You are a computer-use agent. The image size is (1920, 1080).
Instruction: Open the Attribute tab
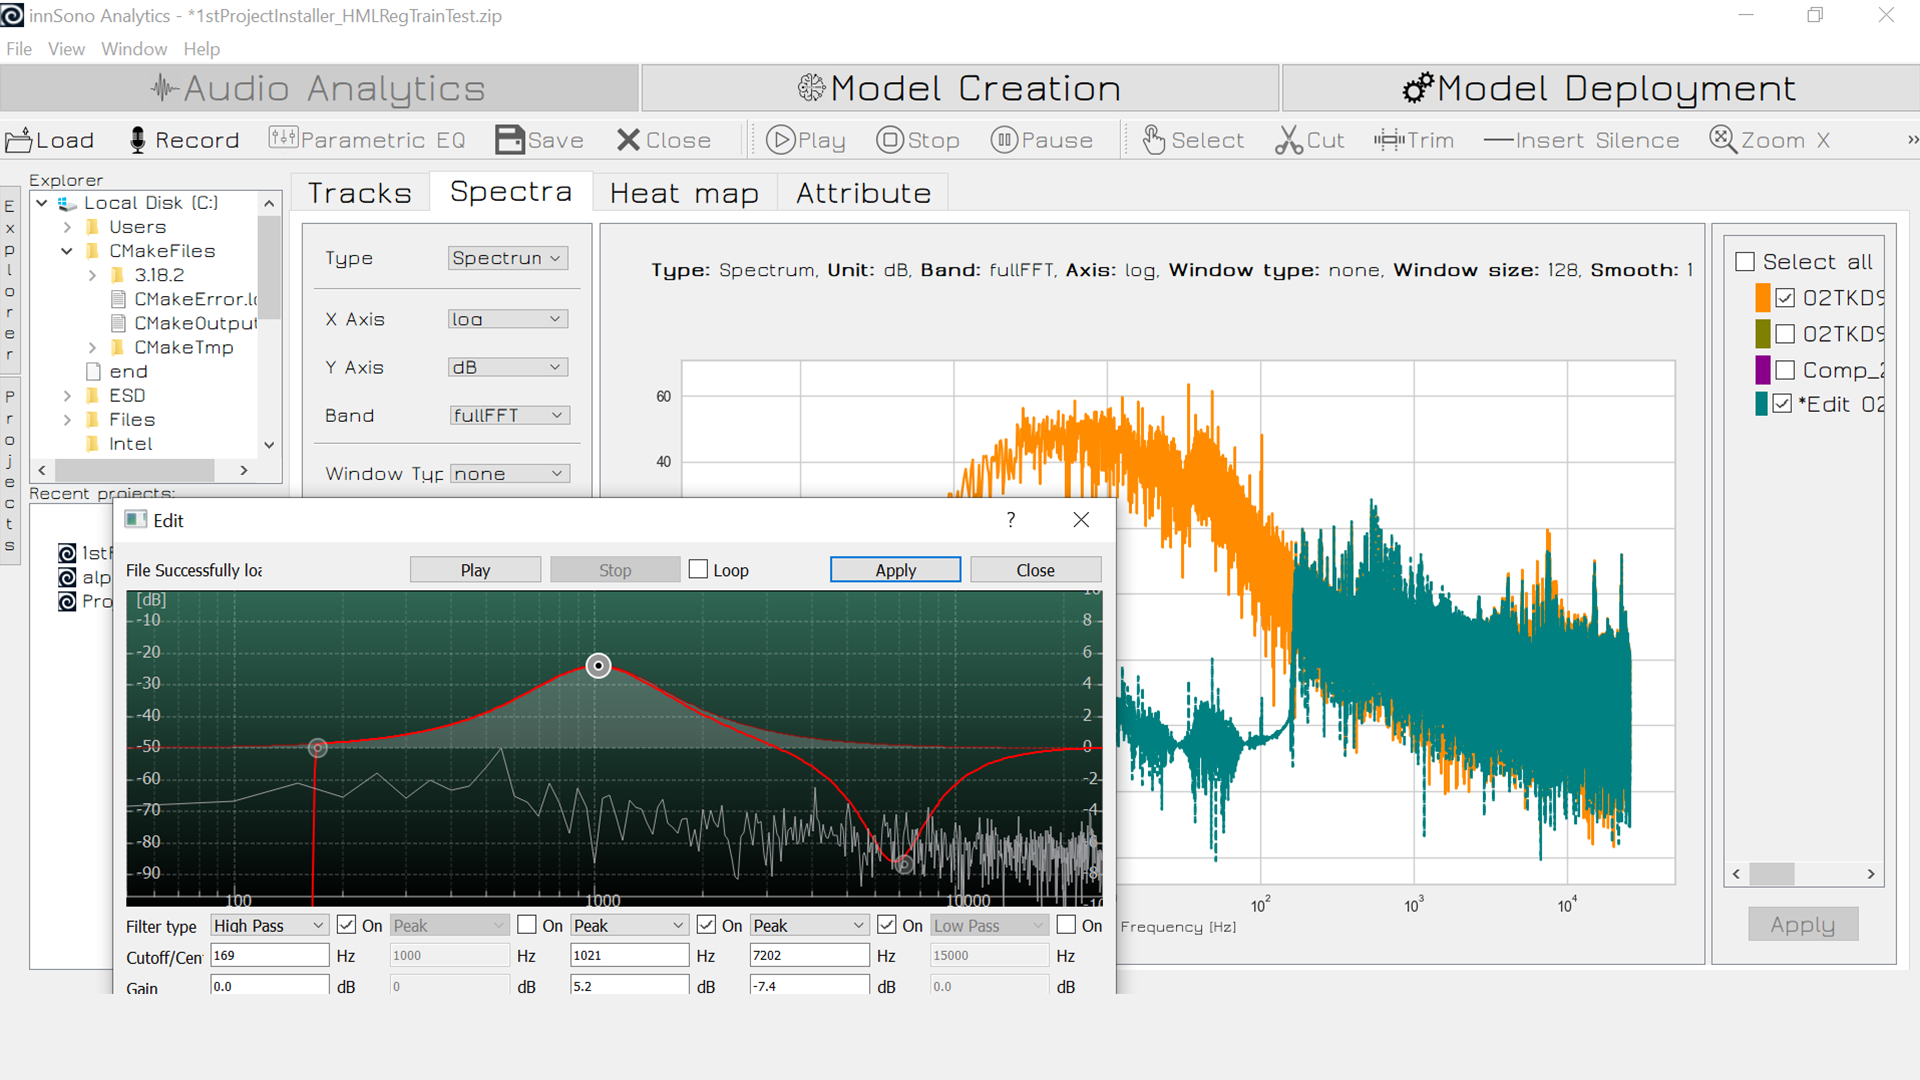863,193
